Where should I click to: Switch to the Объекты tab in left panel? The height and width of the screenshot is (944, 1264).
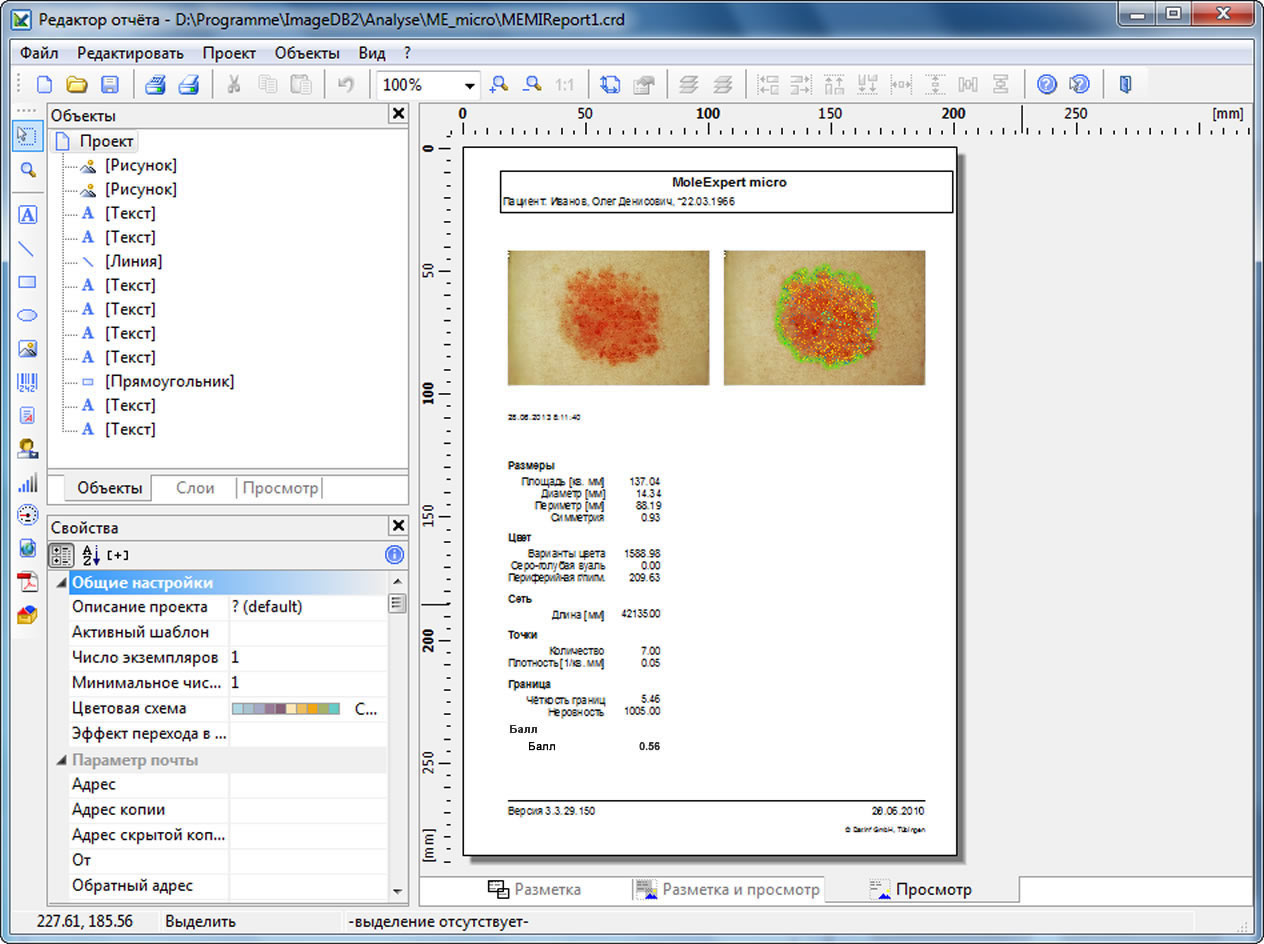[x=110, y=488]
